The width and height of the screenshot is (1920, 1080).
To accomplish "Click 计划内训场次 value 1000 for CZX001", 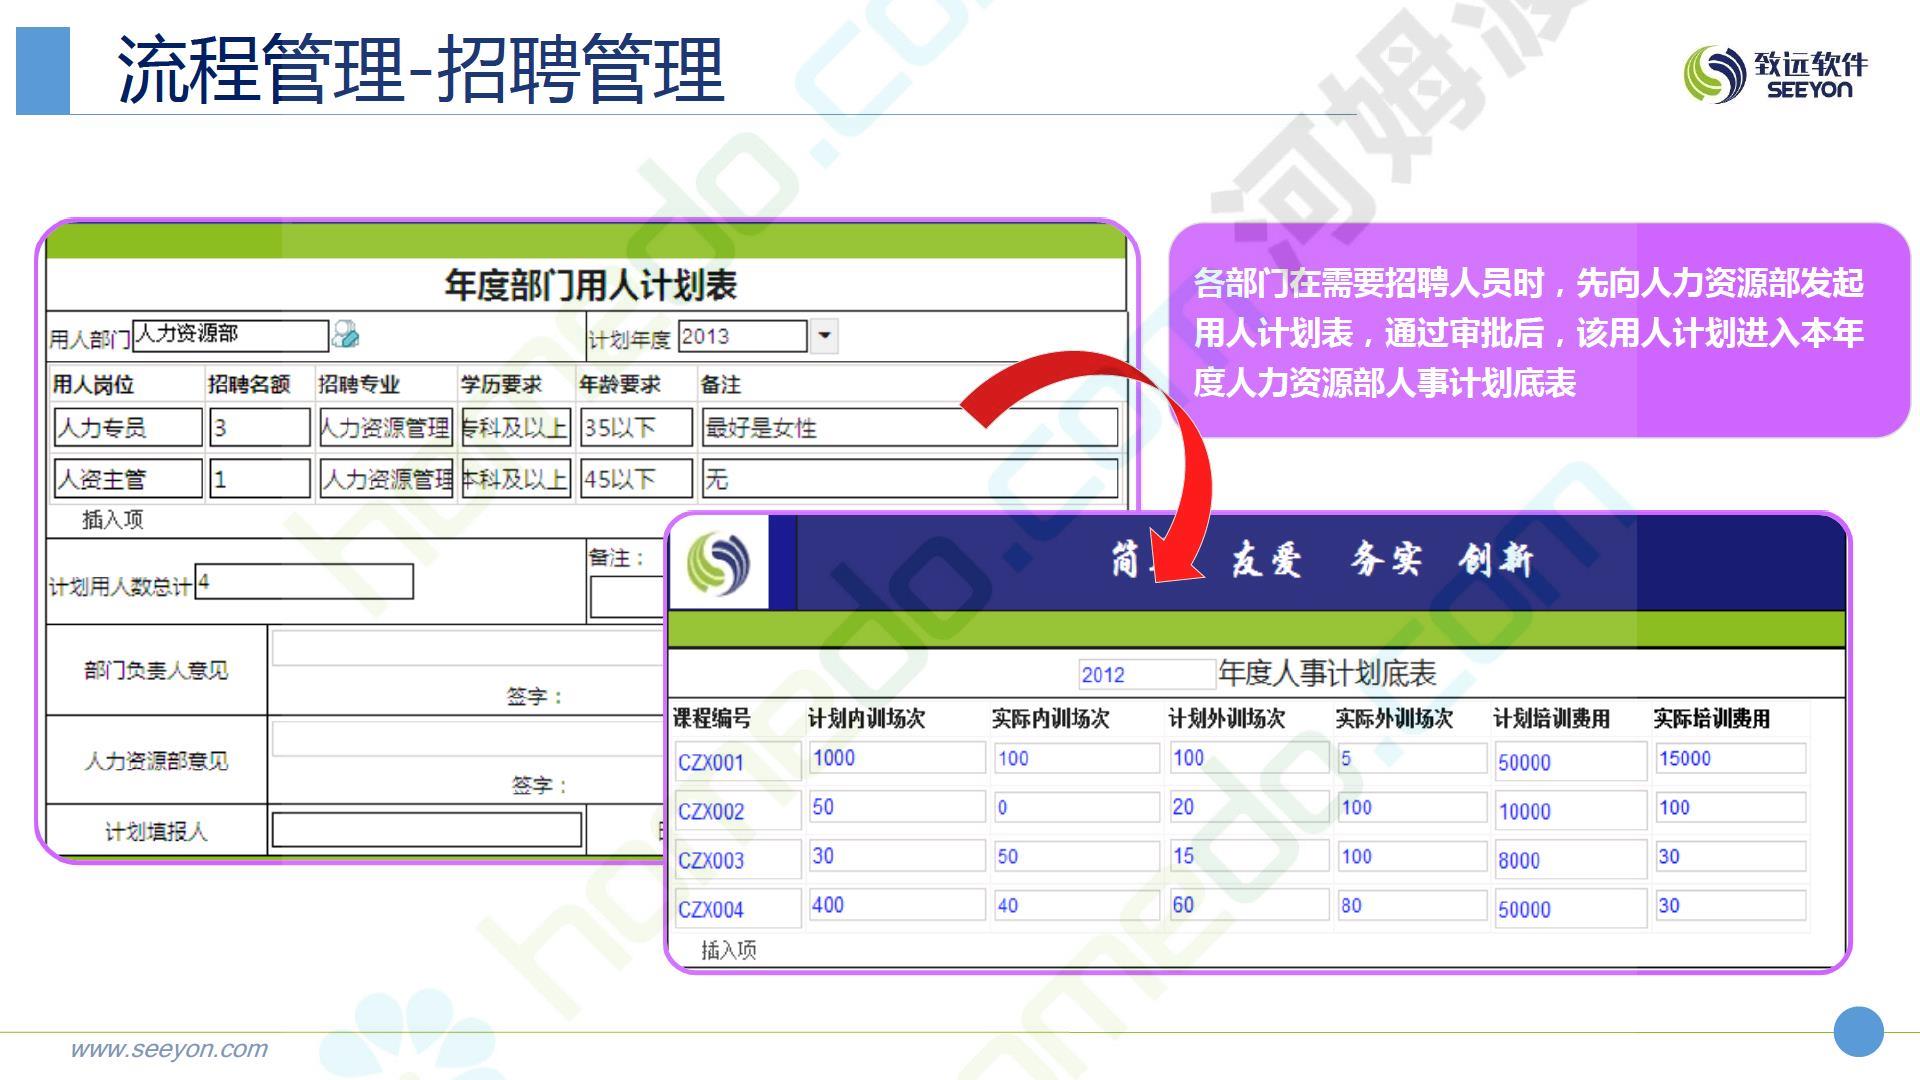I will click(x=897, y=758).
